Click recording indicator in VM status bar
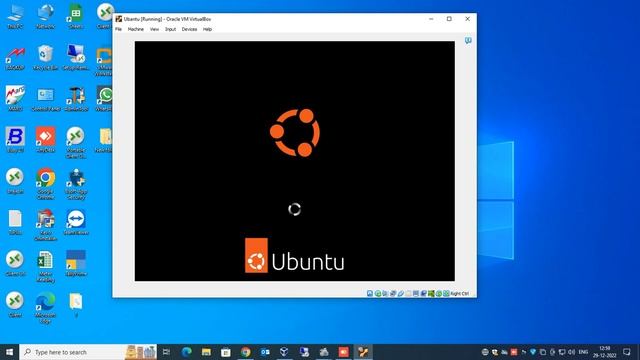Image resolution: width=640 pixels, height=360 pixels. 423,293
